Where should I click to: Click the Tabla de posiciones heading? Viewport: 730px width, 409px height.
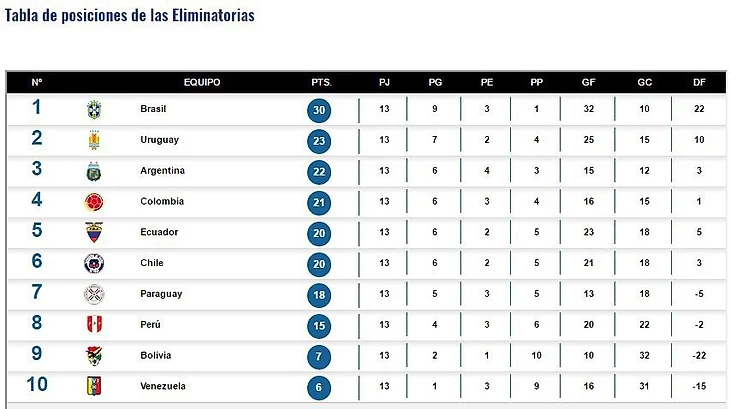coord(130,16)
